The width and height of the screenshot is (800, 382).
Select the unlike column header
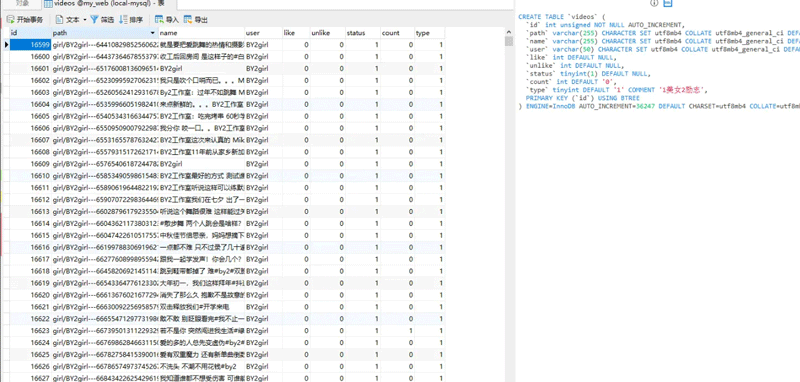click(327, 33)
